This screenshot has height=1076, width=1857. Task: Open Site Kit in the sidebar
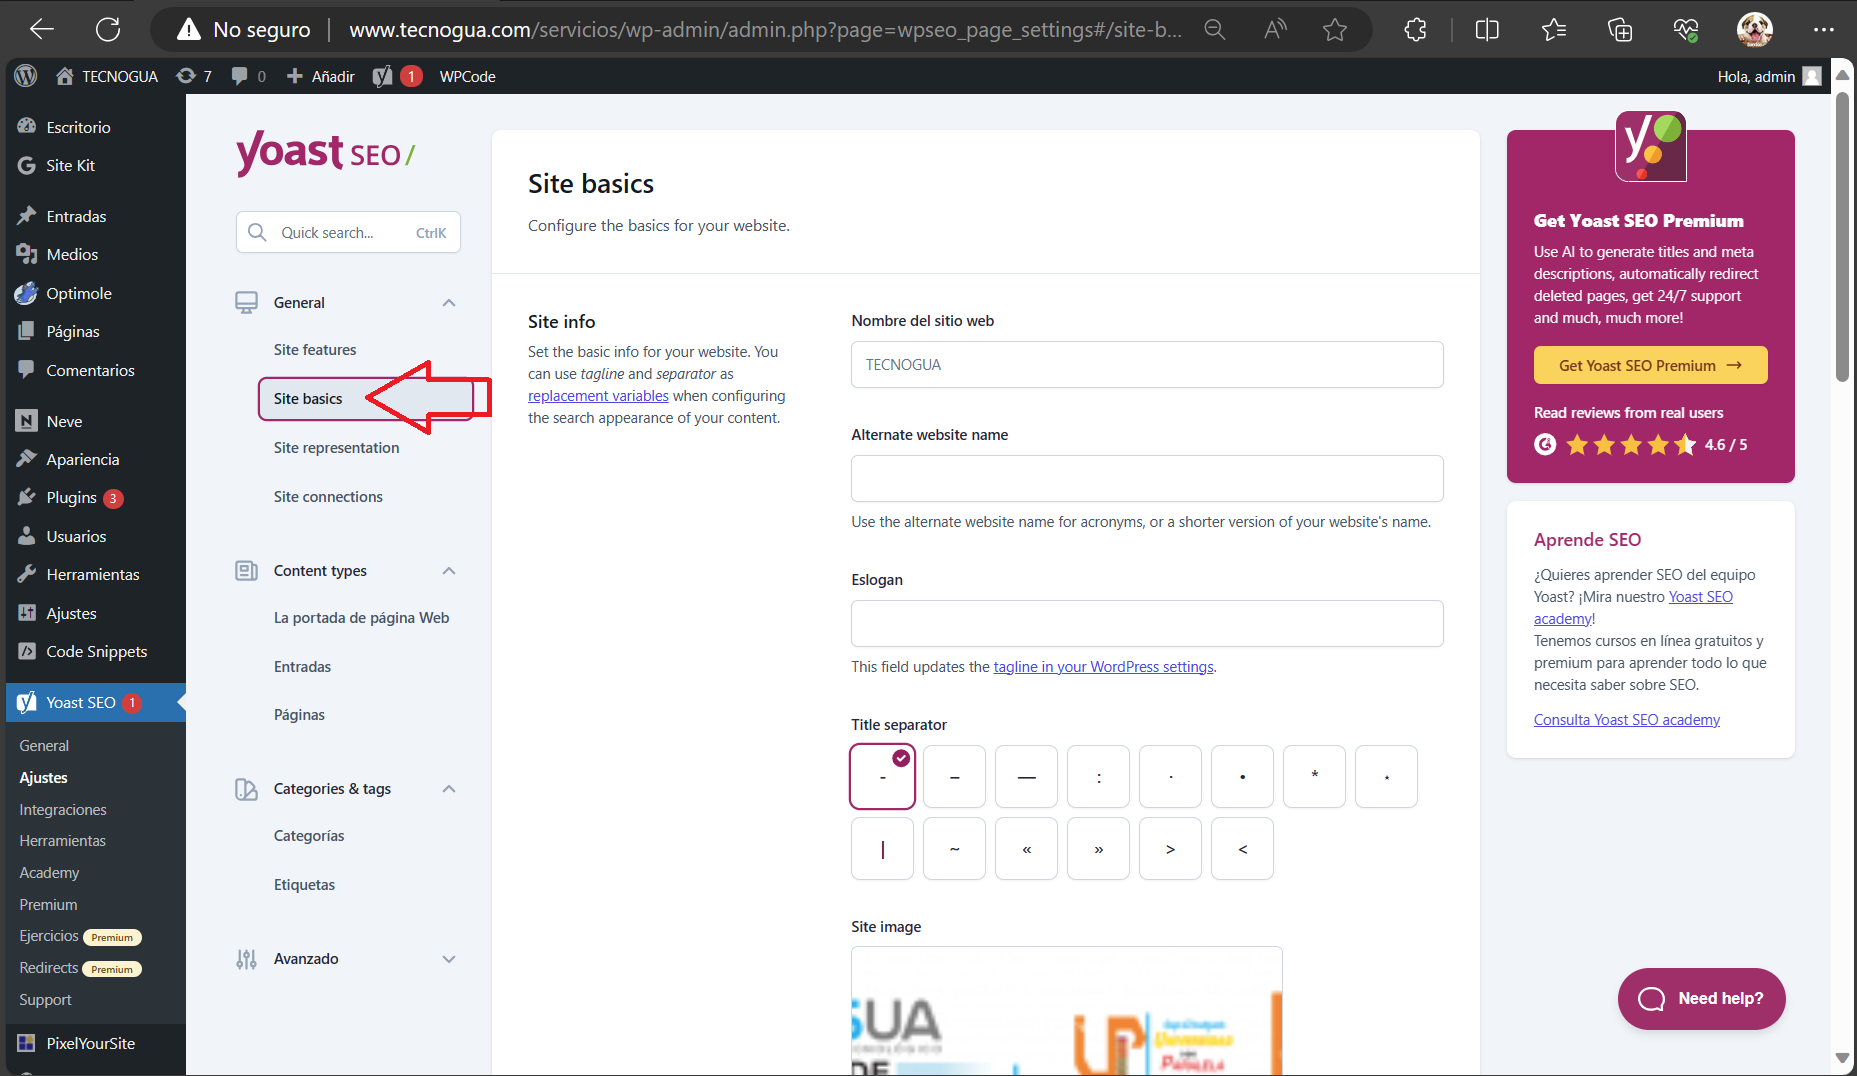70,166
